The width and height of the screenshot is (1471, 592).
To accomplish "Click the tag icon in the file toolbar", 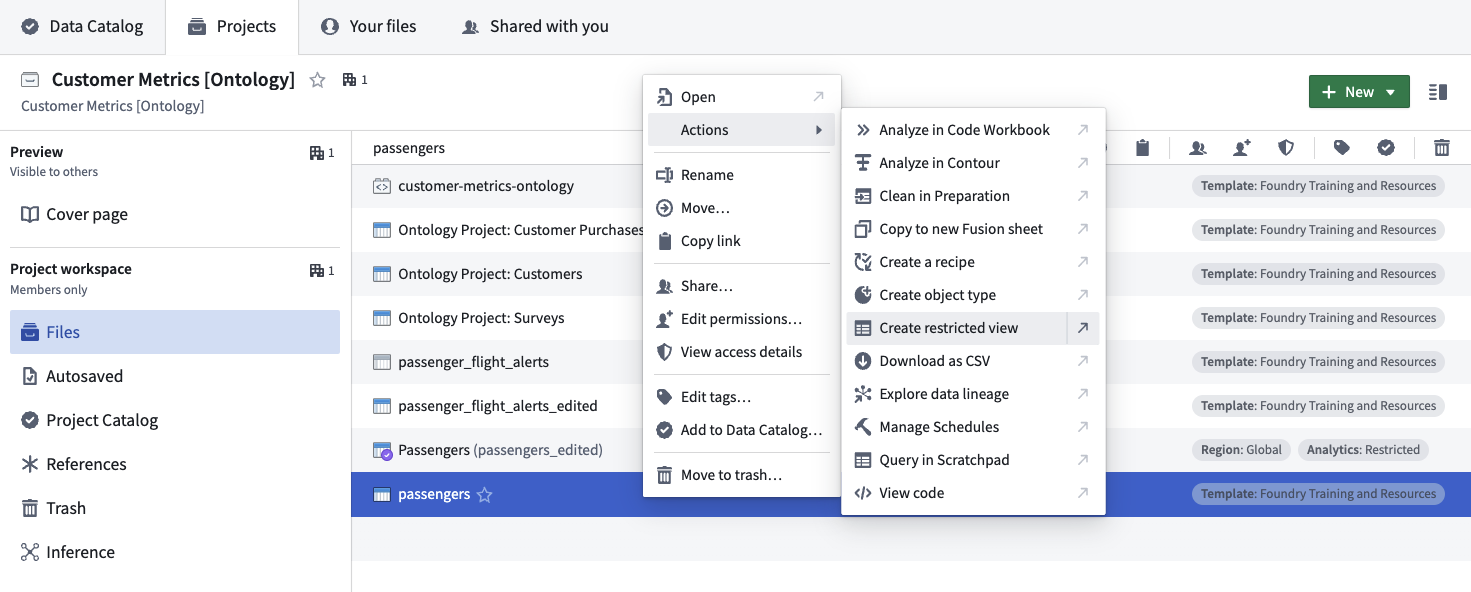I will pos(1342,148).
